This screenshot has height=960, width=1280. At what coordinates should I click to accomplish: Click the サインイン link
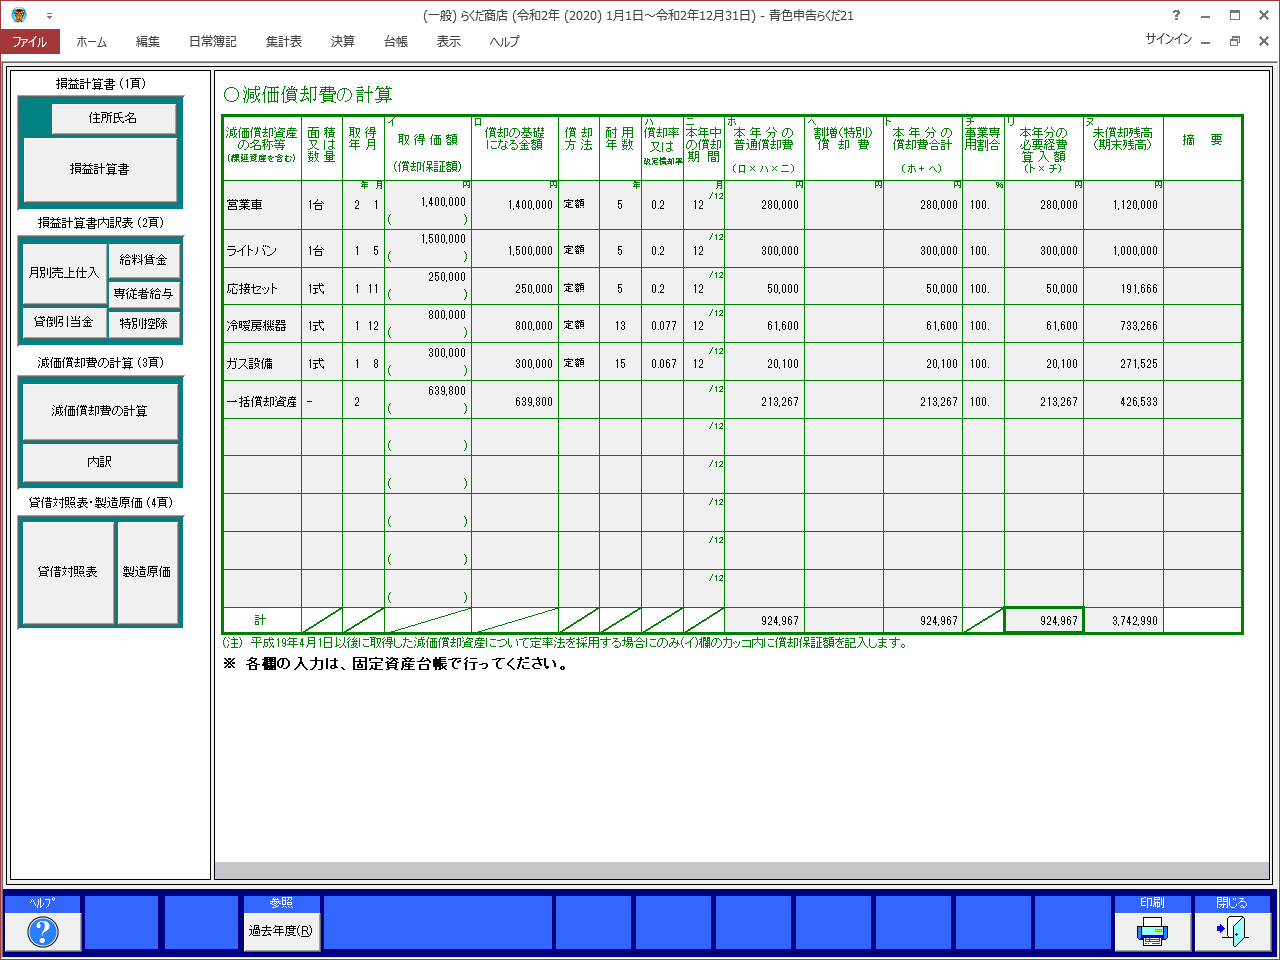click(x=1169, y=39)
